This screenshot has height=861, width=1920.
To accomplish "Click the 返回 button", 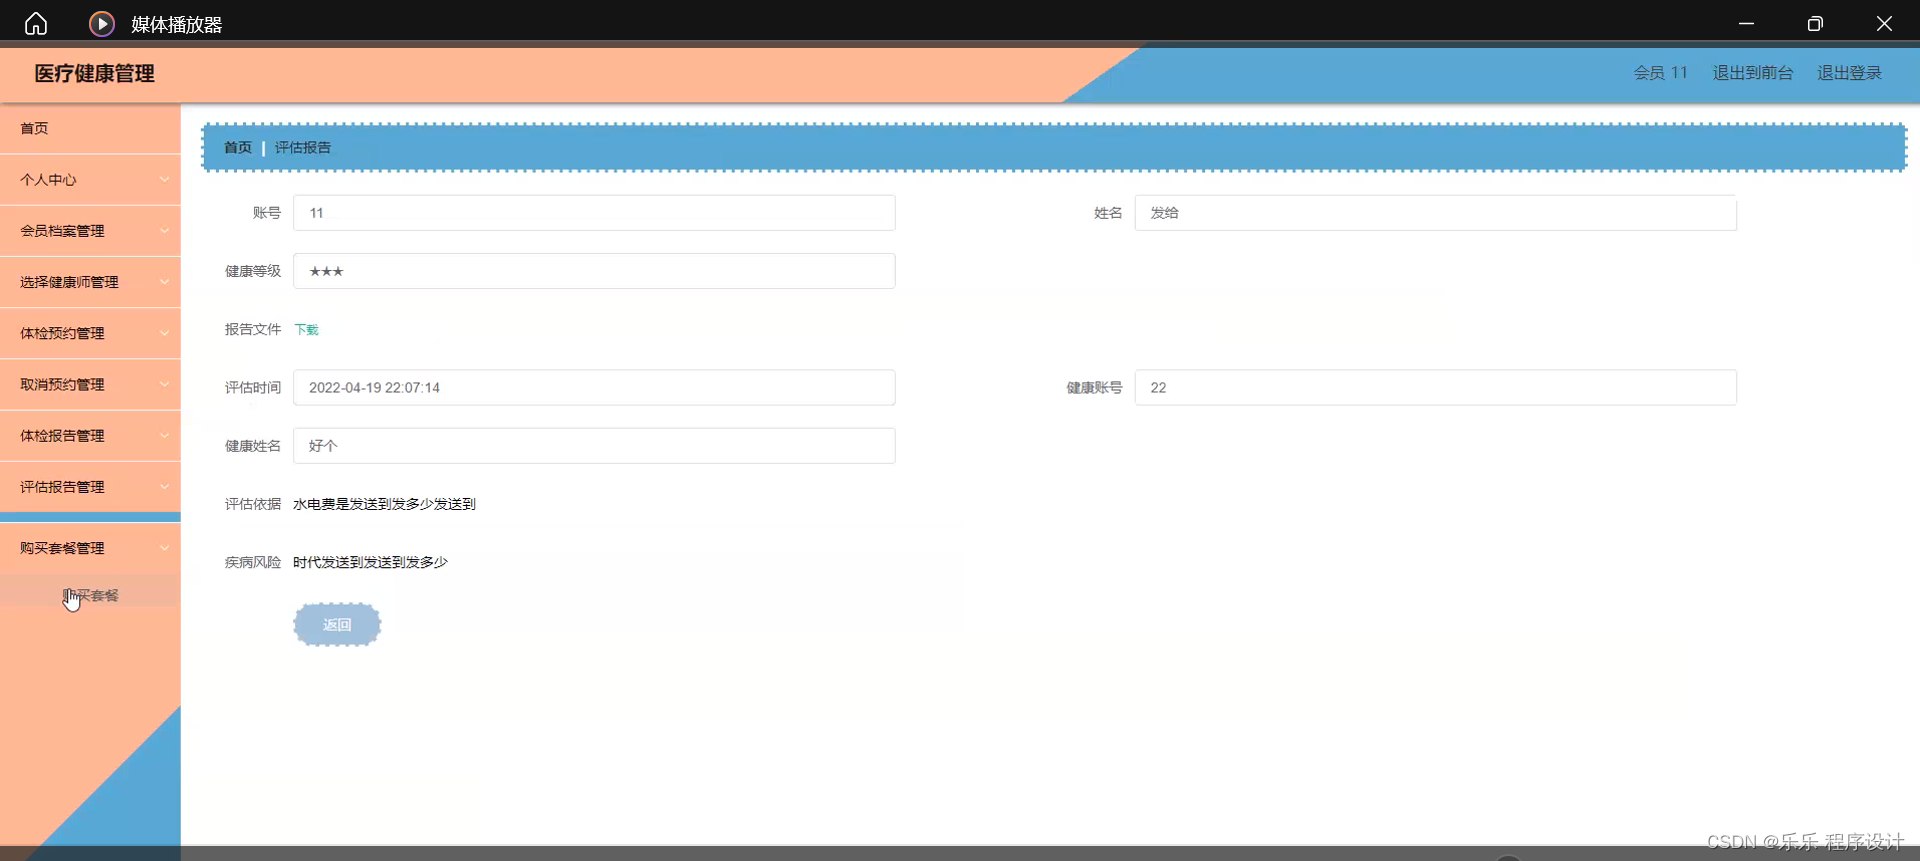I will tap(337, 625).
